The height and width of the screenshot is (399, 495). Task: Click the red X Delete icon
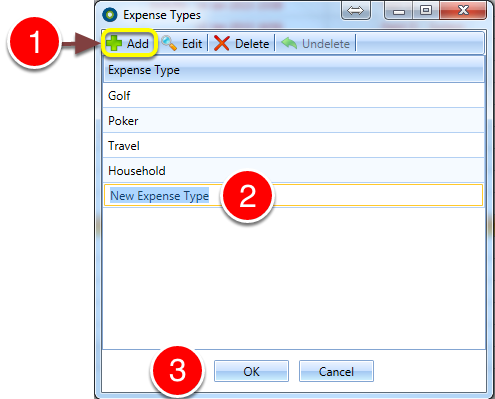222,44
